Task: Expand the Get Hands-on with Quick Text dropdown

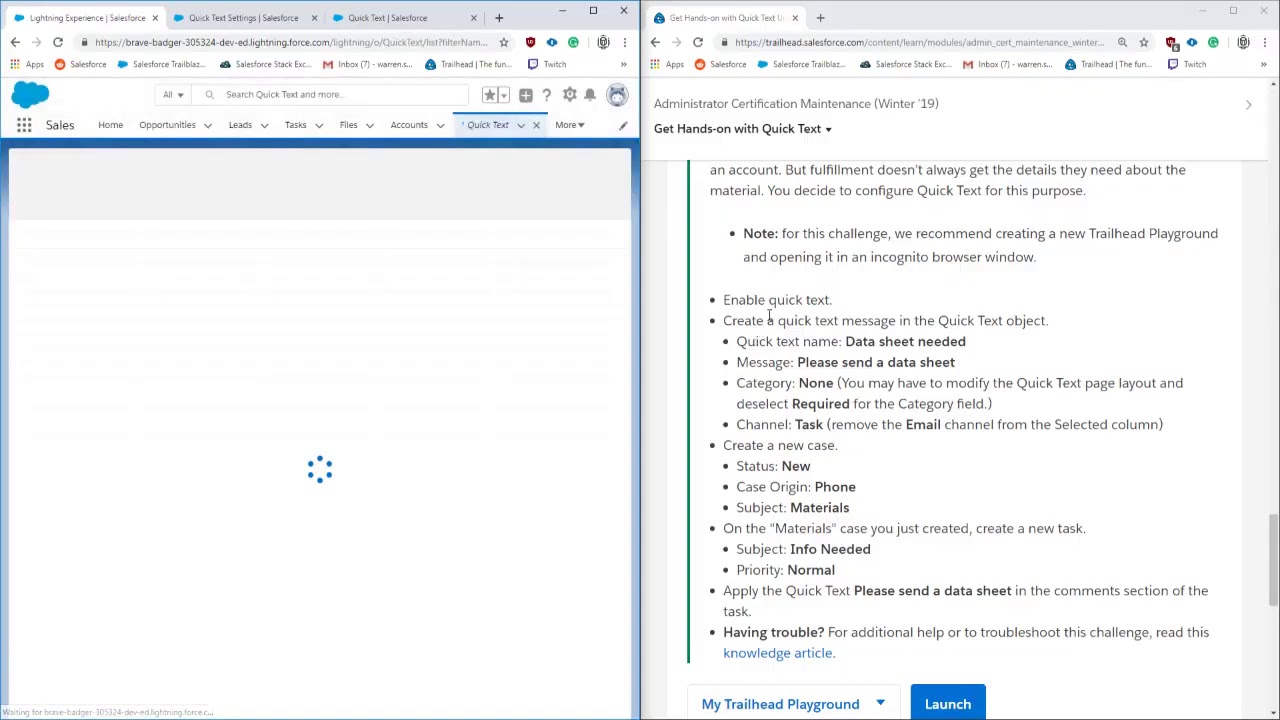Action: tap(743, 129)
